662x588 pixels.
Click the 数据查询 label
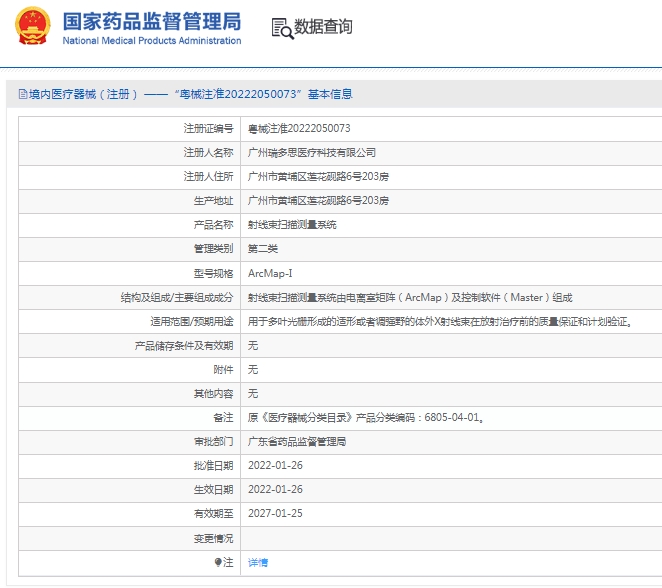point(323,27)
